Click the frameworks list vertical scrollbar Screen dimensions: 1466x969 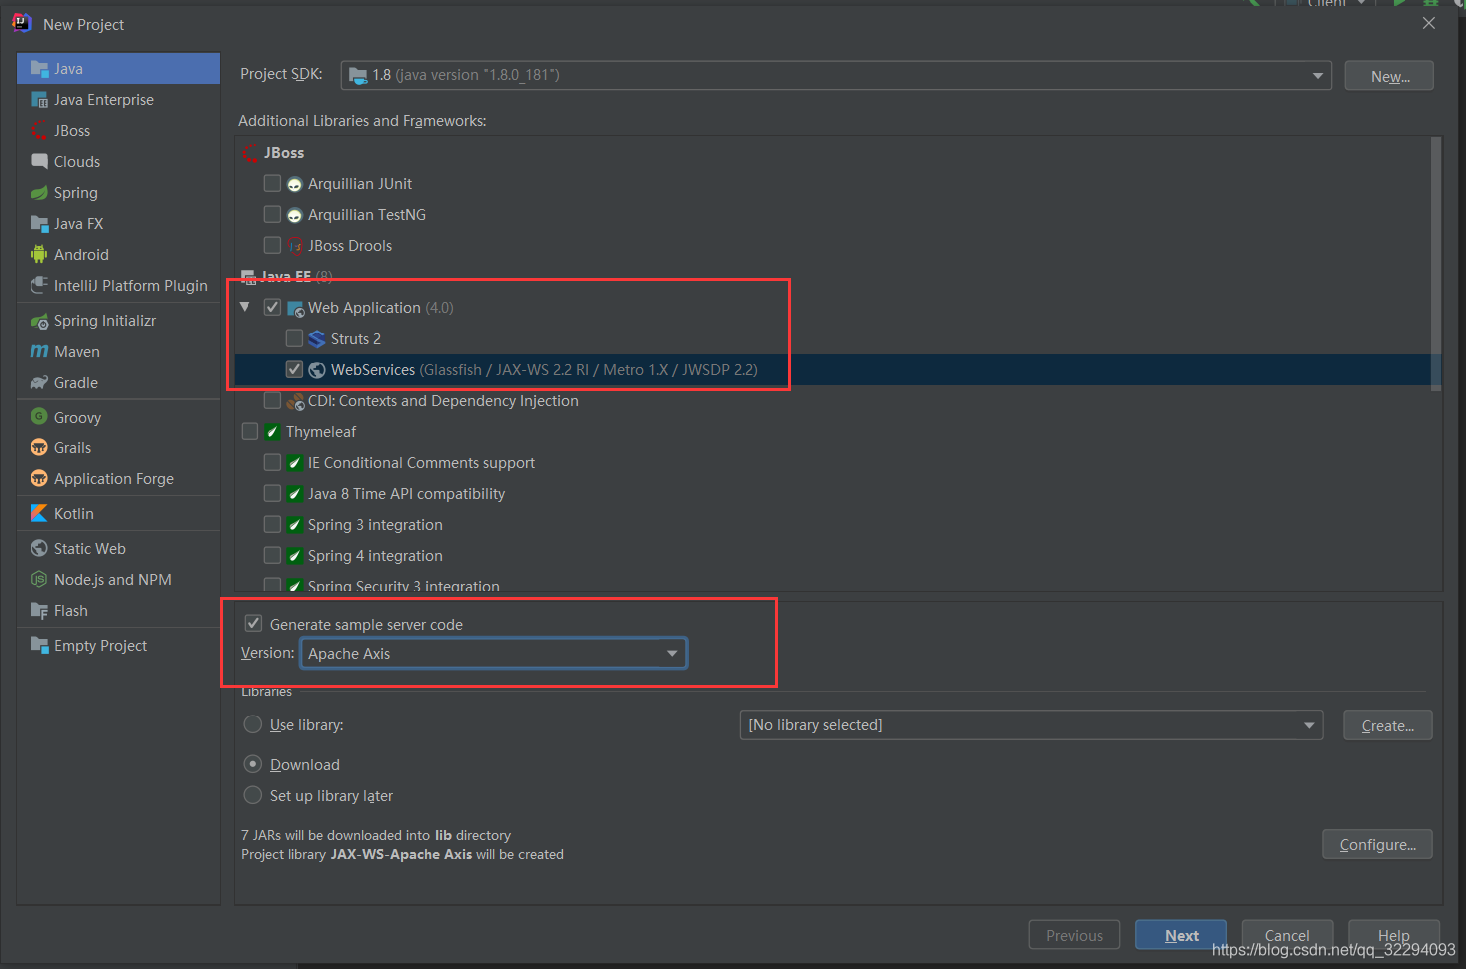point(1436,264)
